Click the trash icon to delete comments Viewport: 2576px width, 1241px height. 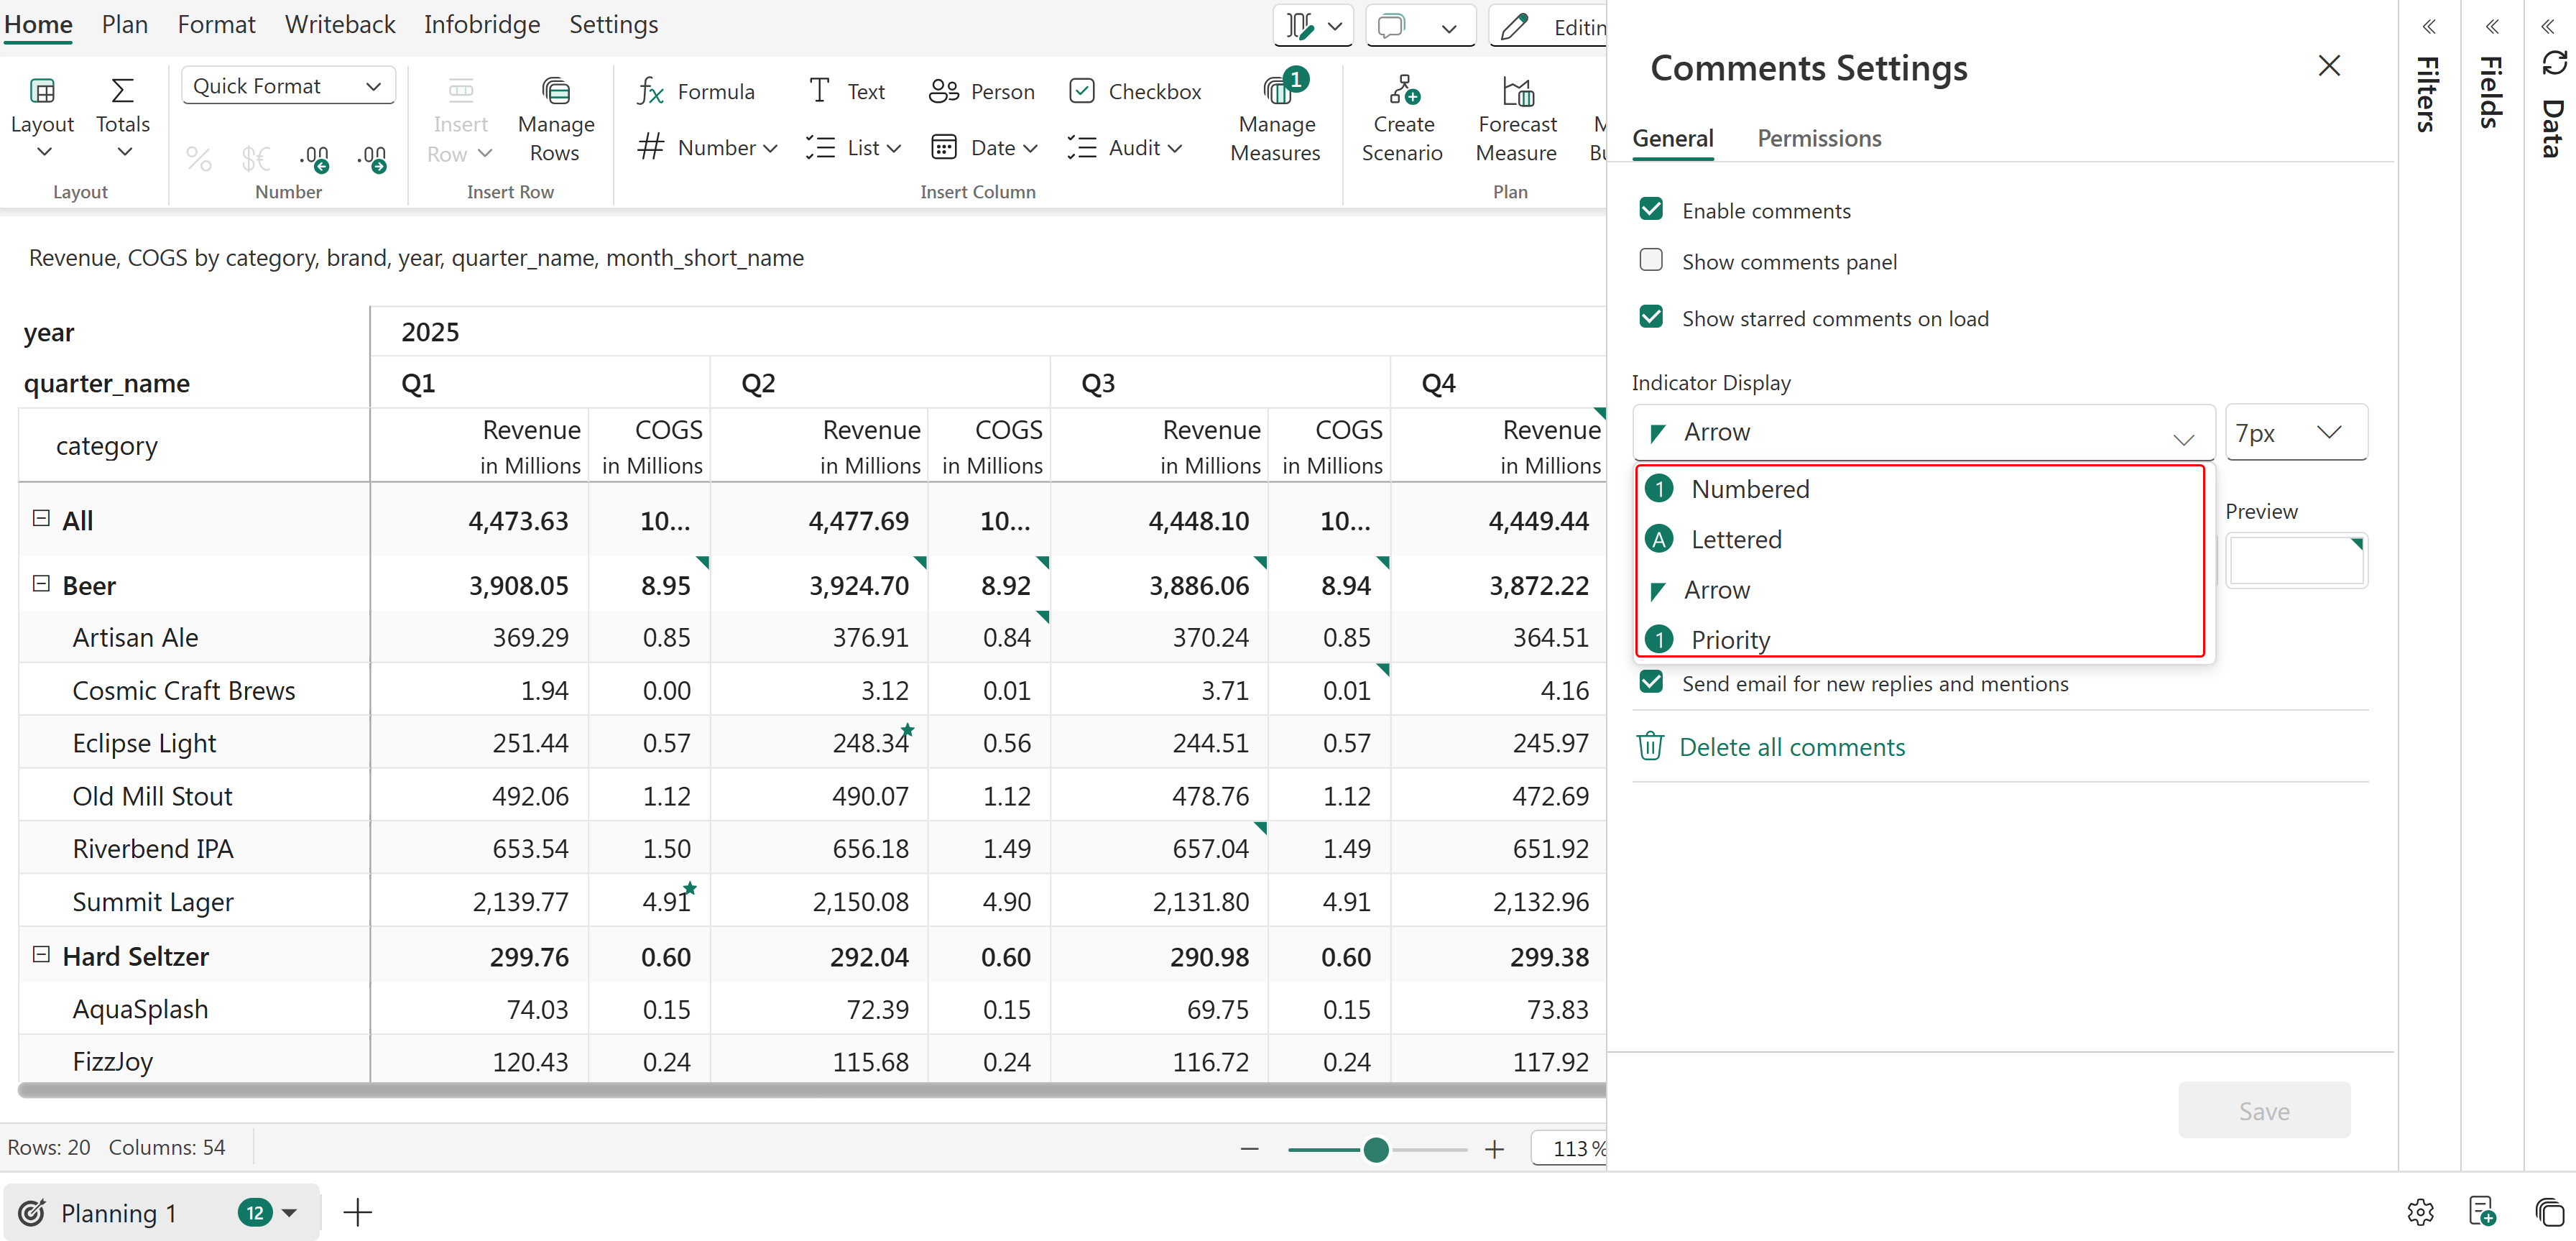coord(1649,746)
